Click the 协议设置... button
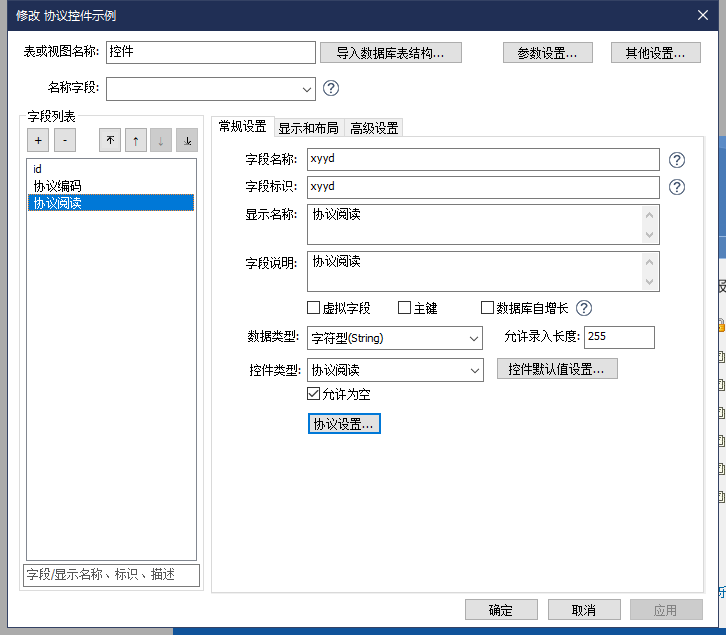 click(344, 424)
